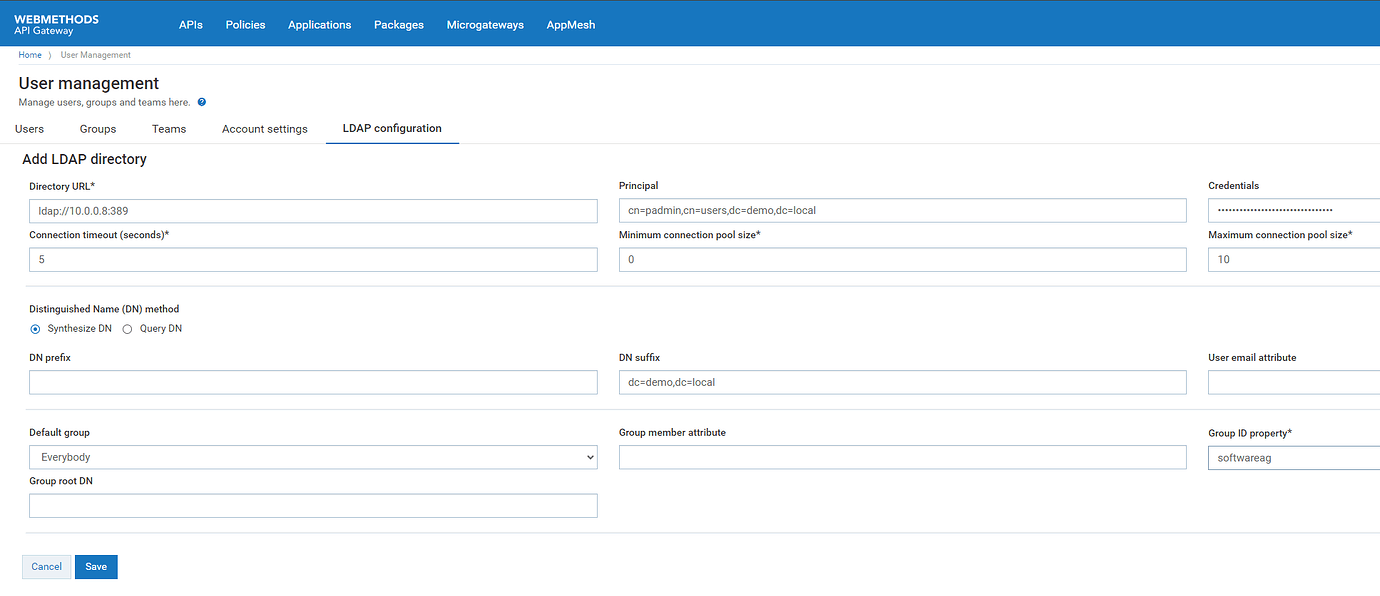Click into the Directory URL field
This screenshot has height=596, width=1380.
pyautogui.click(x=313, y=211)
